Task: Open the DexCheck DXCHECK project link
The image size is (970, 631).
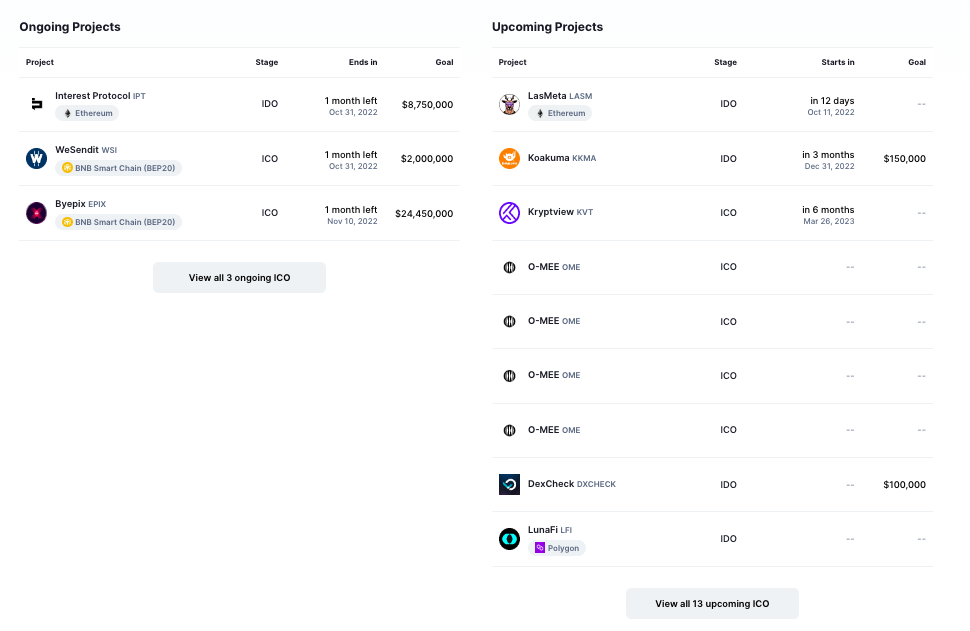Action: click(x=572, y=484)
